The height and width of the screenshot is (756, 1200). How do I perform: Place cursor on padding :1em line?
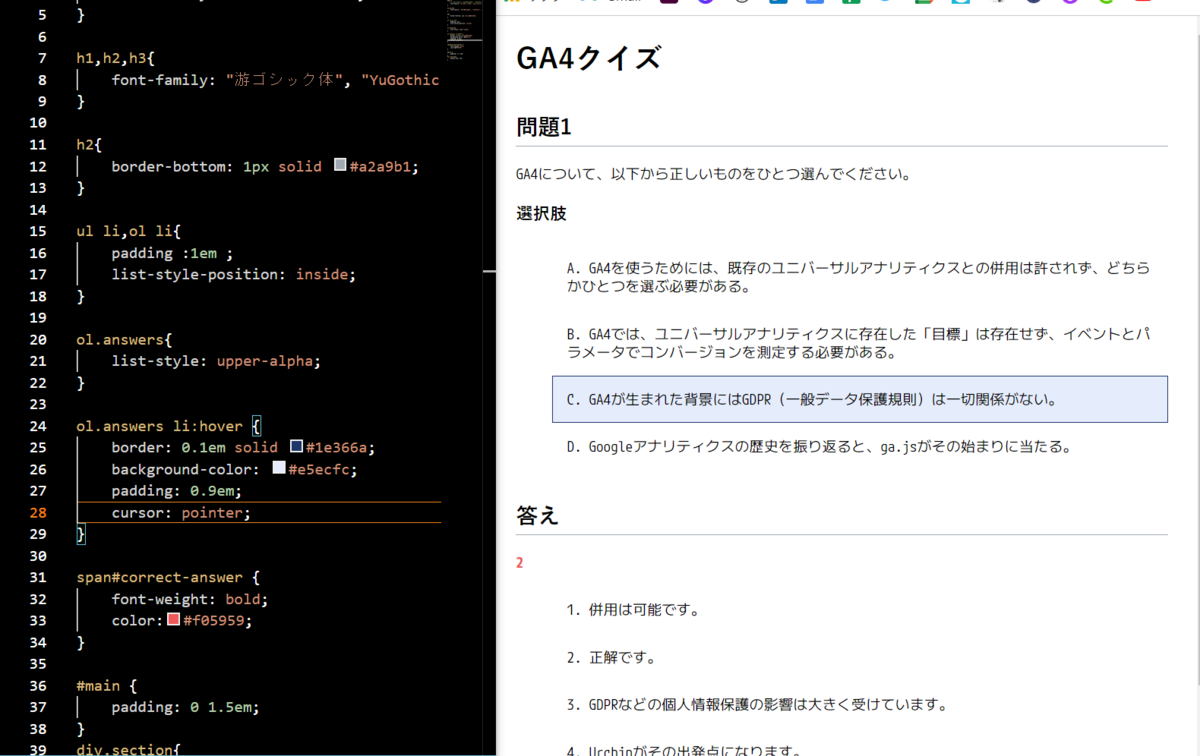(x=172, y=253)
